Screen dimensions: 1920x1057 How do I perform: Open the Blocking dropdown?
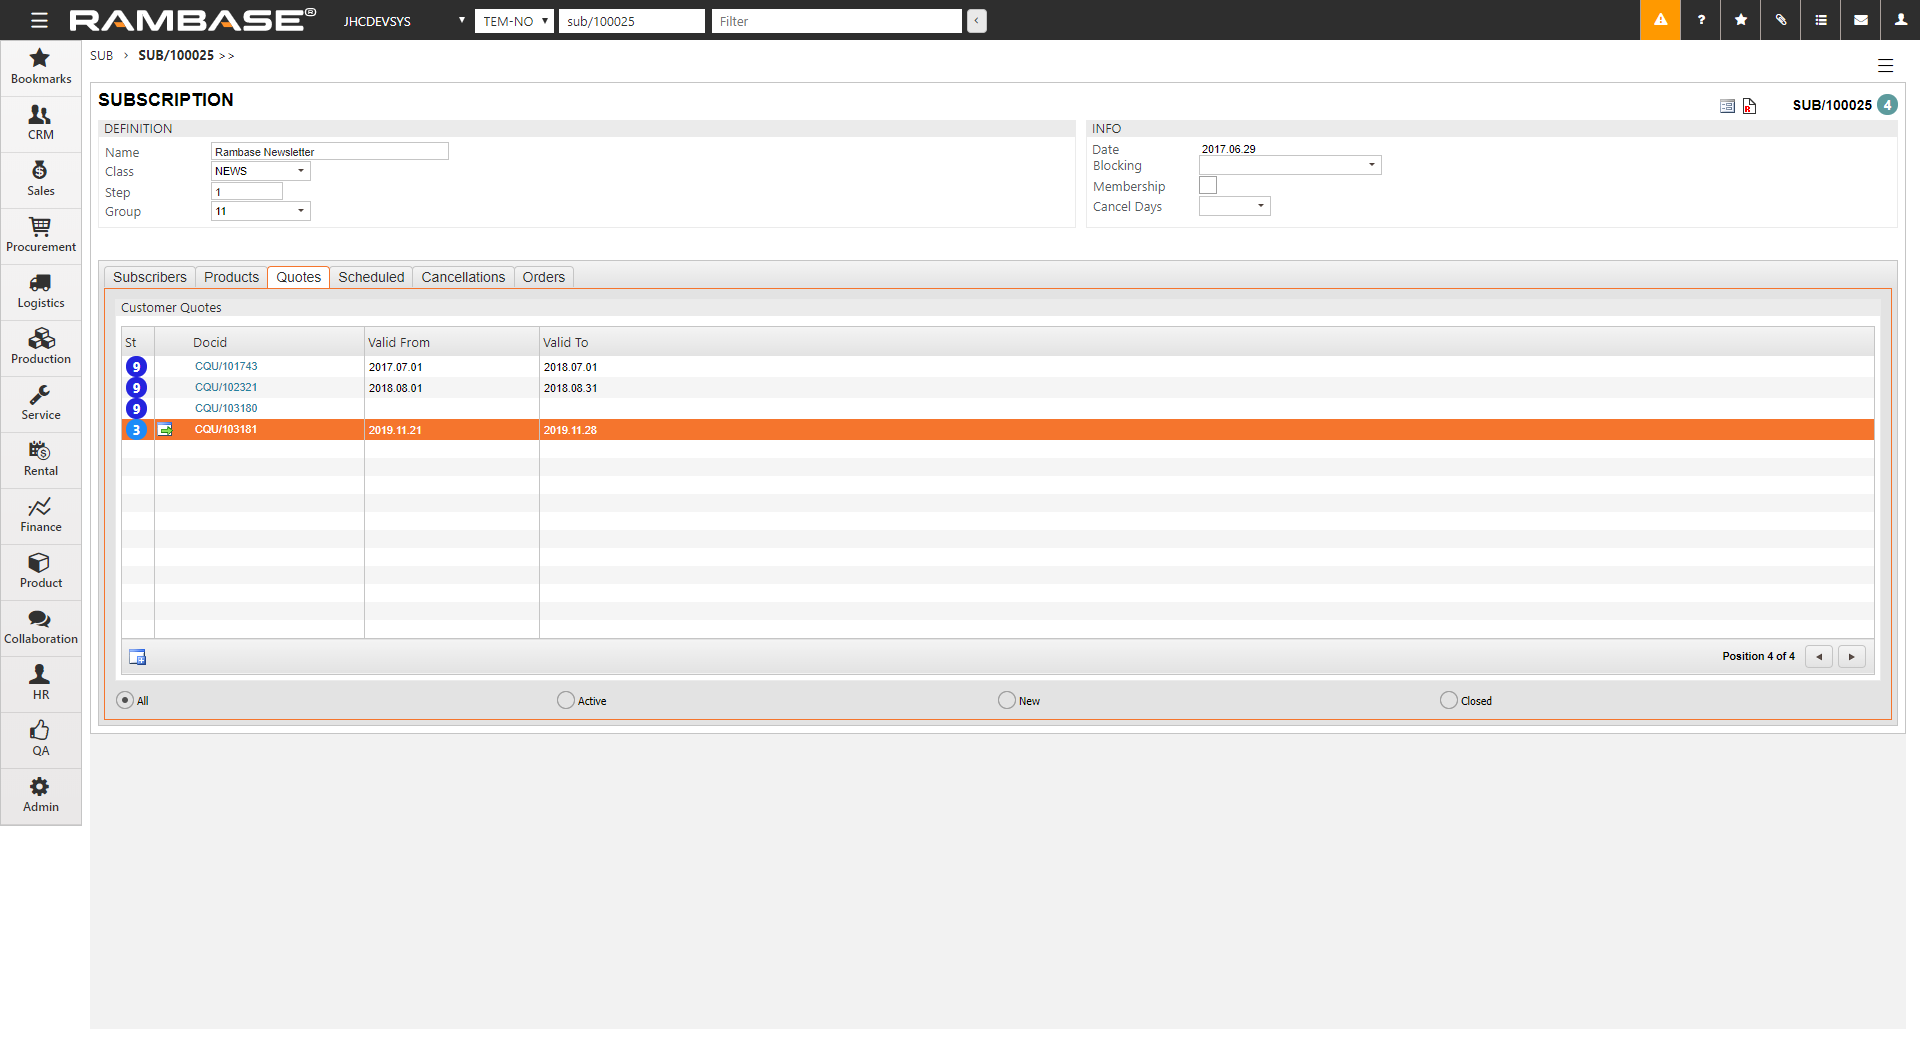click(1290, 165)
